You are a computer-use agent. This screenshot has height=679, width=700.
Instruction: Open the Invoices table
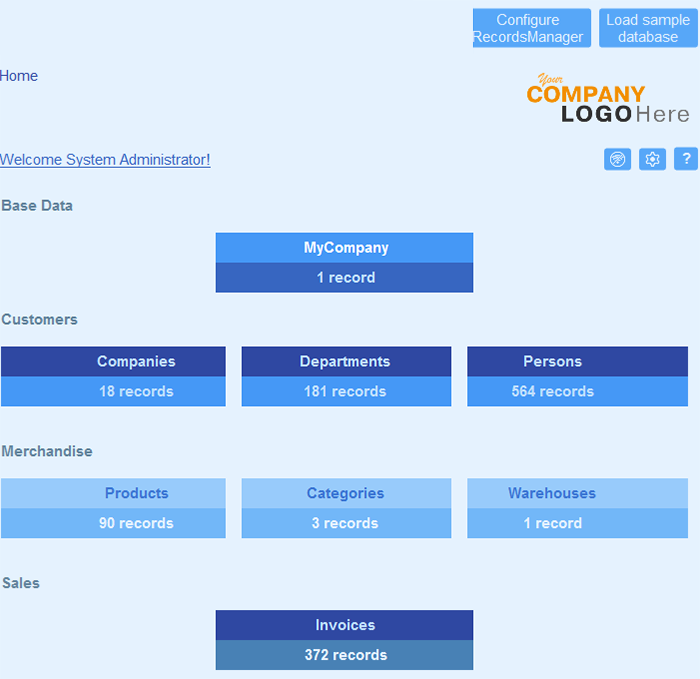(x=345, y=625)
